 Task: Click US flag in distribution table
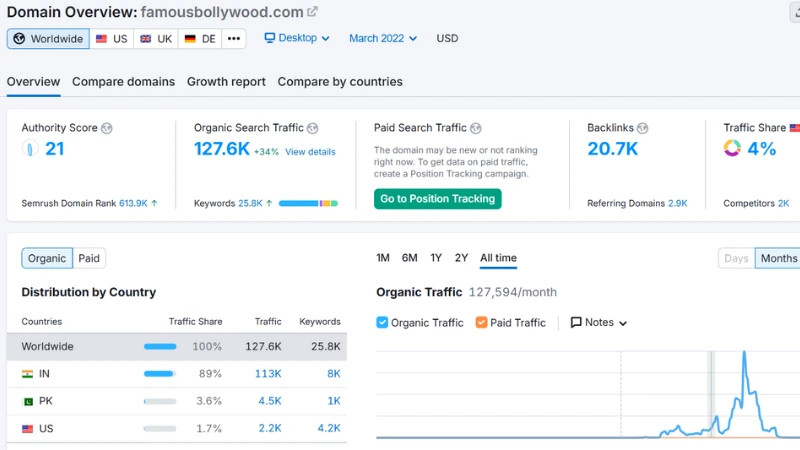(x=28, y=429)
